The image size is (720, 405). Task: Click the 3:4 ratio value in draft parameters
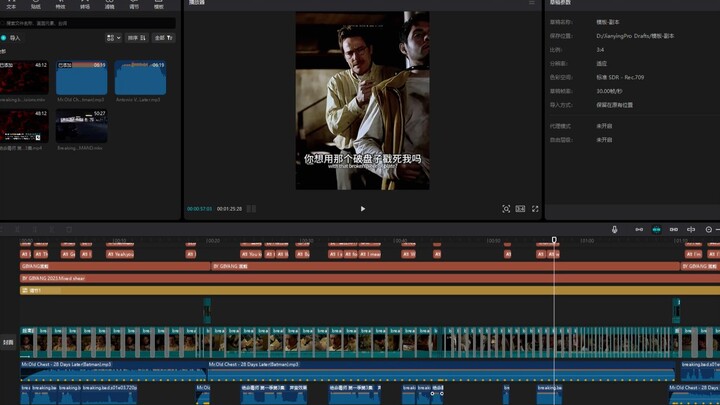(x=600, y=50)
